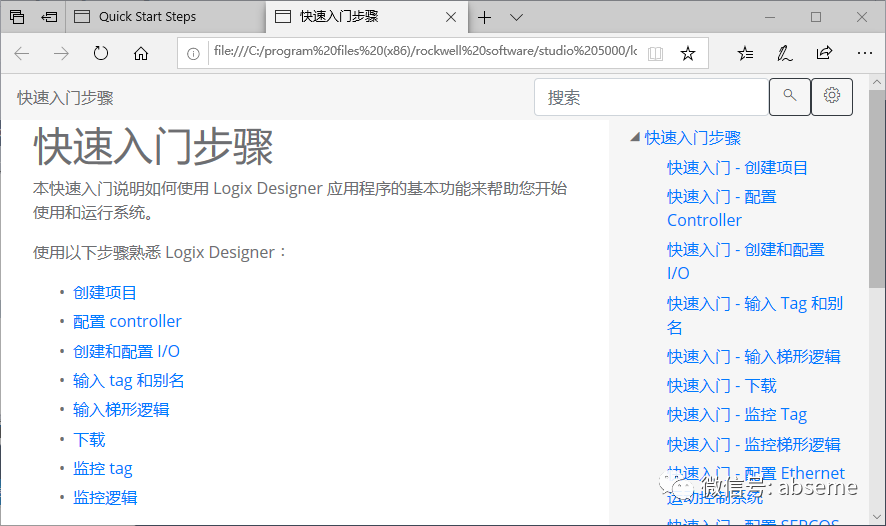Click the vertical scrollbar thumb
The height and width of the screenshot is (526, 886).
click(x=876, y=189)
